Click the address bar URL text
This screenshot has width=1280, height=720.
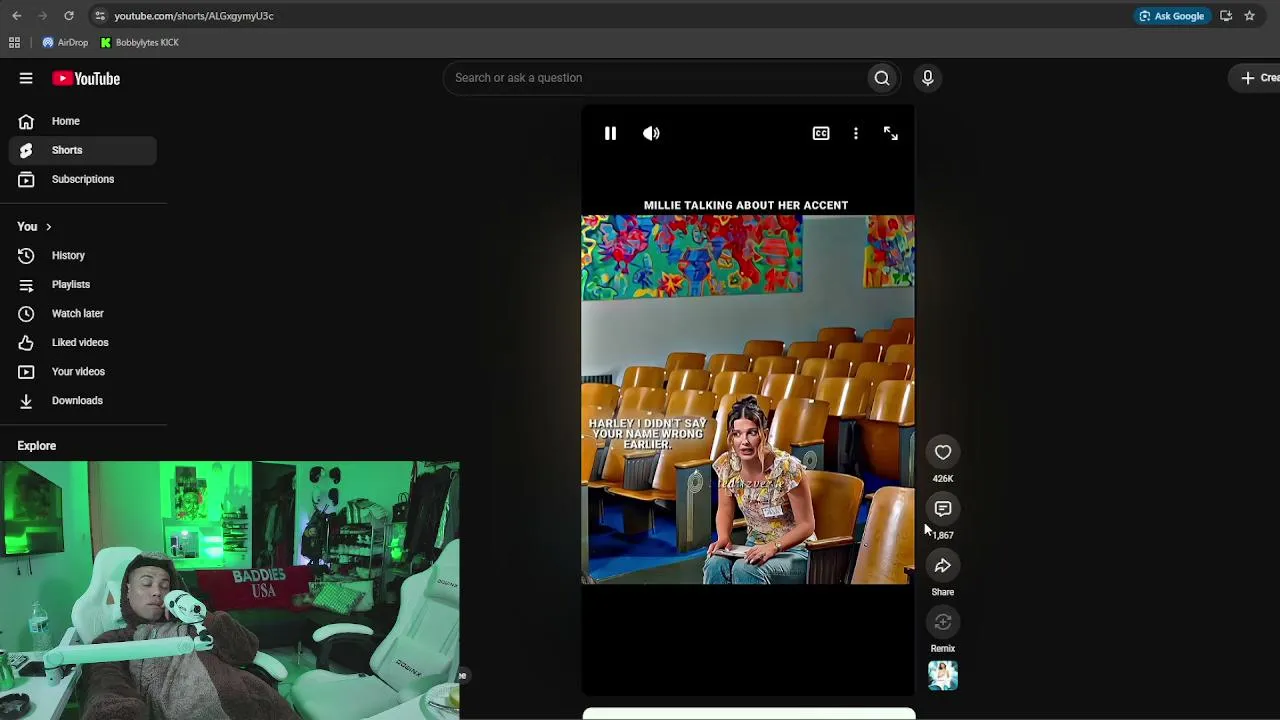(194, 16)
